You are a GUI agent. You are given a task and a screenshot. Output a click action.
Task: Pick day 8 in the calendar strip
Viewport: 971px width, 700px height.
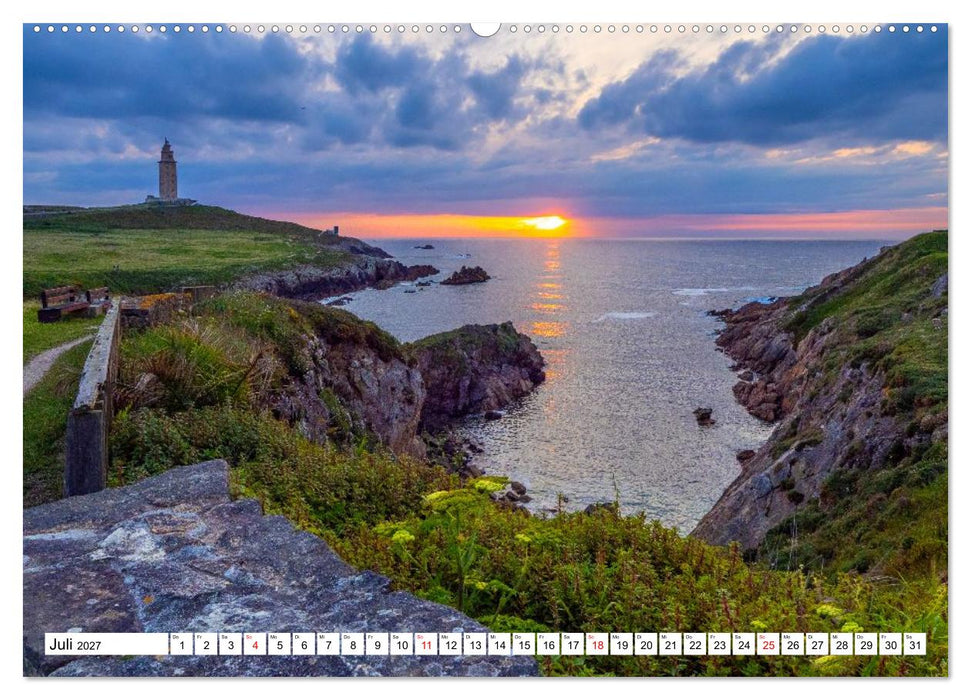(x=352, y=644)
